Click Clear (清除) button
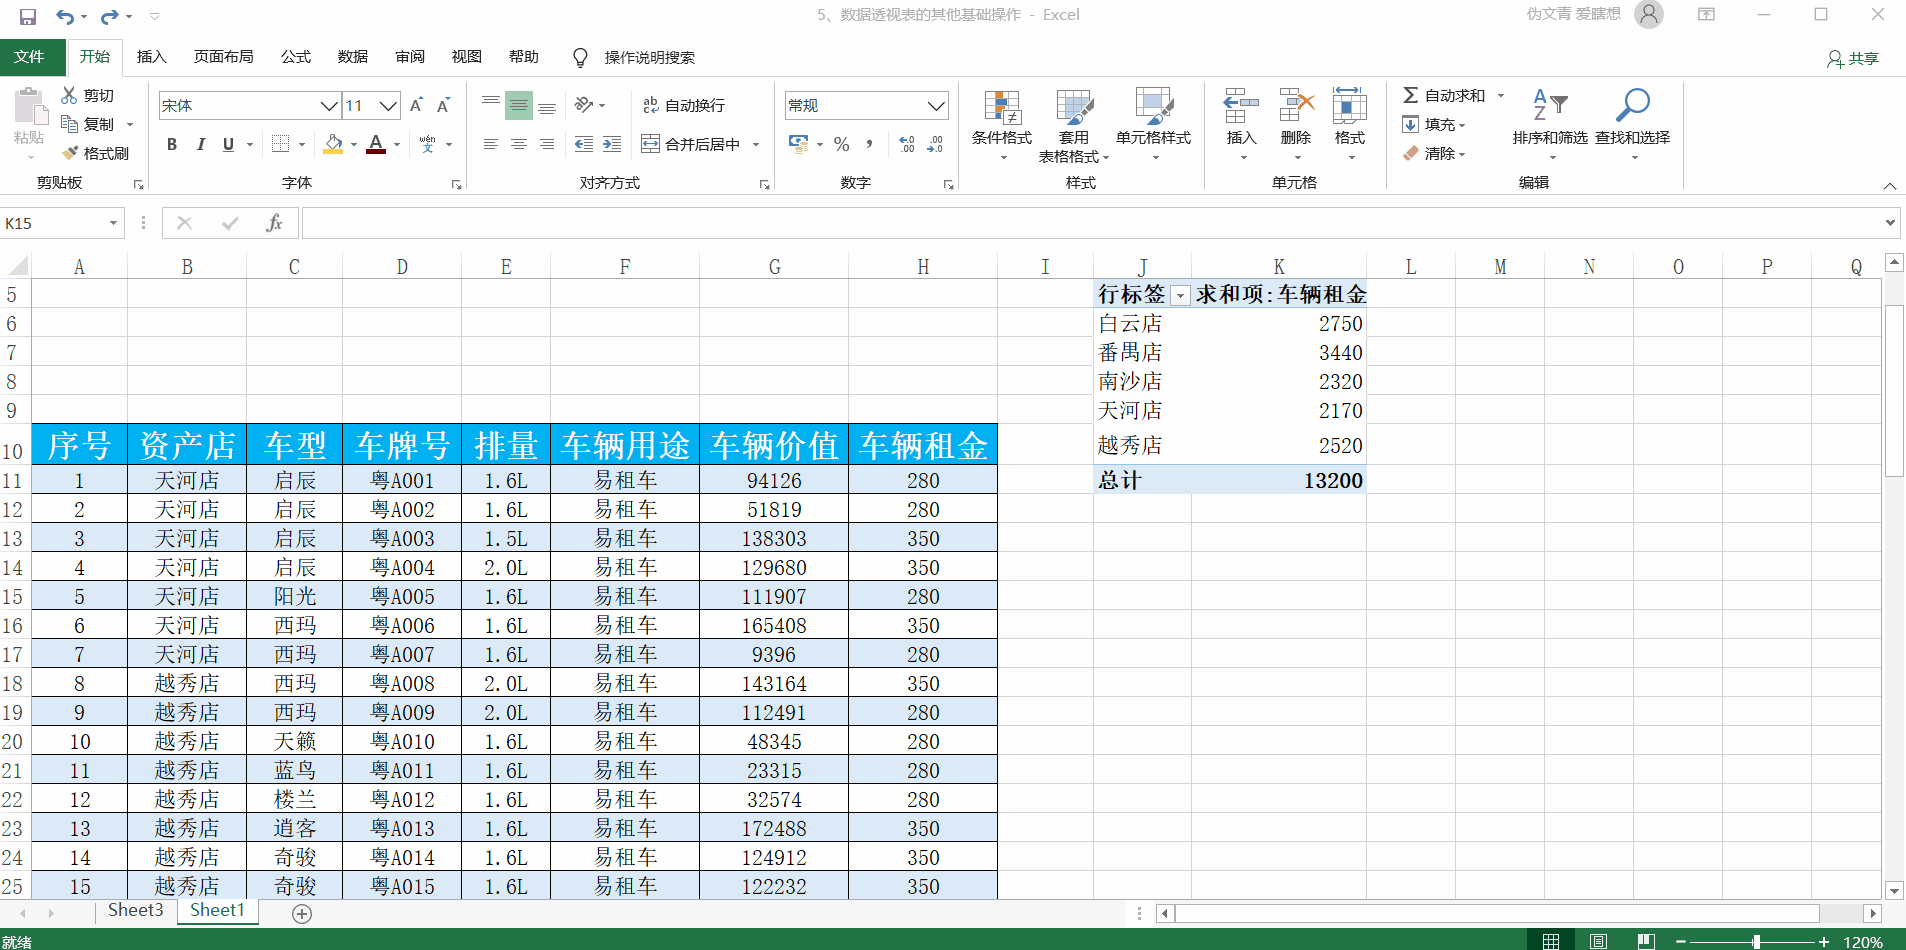The image size is (1906, 950). click(x=1433, y=153)
